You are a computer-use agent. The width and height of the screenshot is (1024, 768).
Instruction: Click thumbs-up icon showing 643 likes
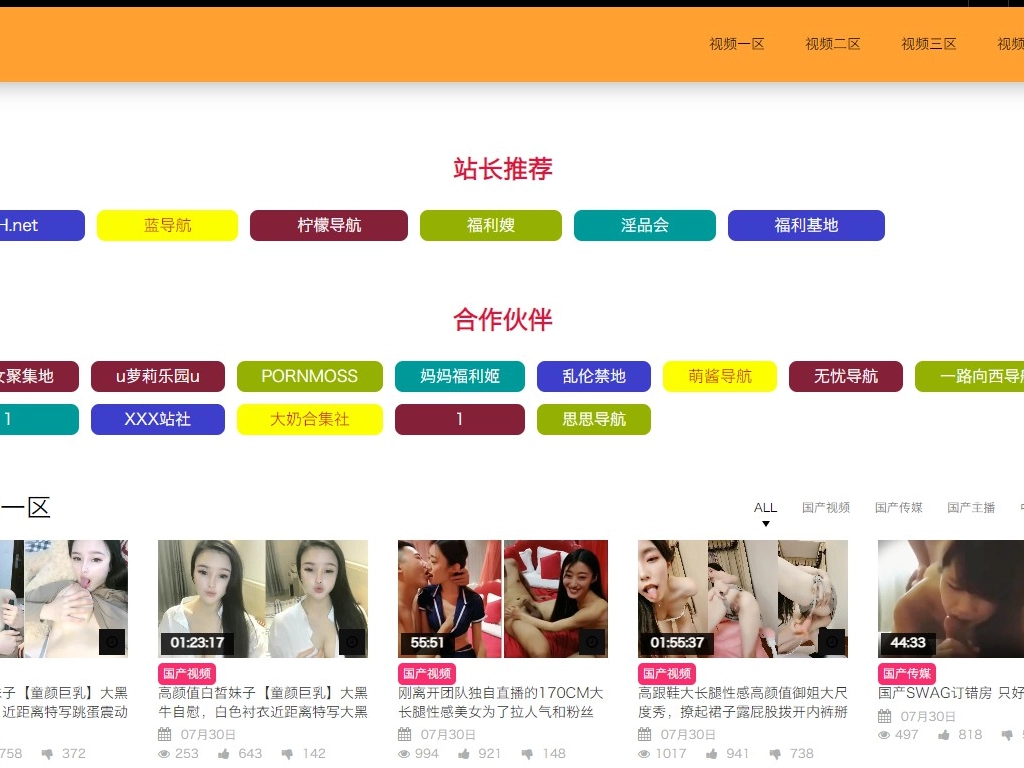(224, 754)
